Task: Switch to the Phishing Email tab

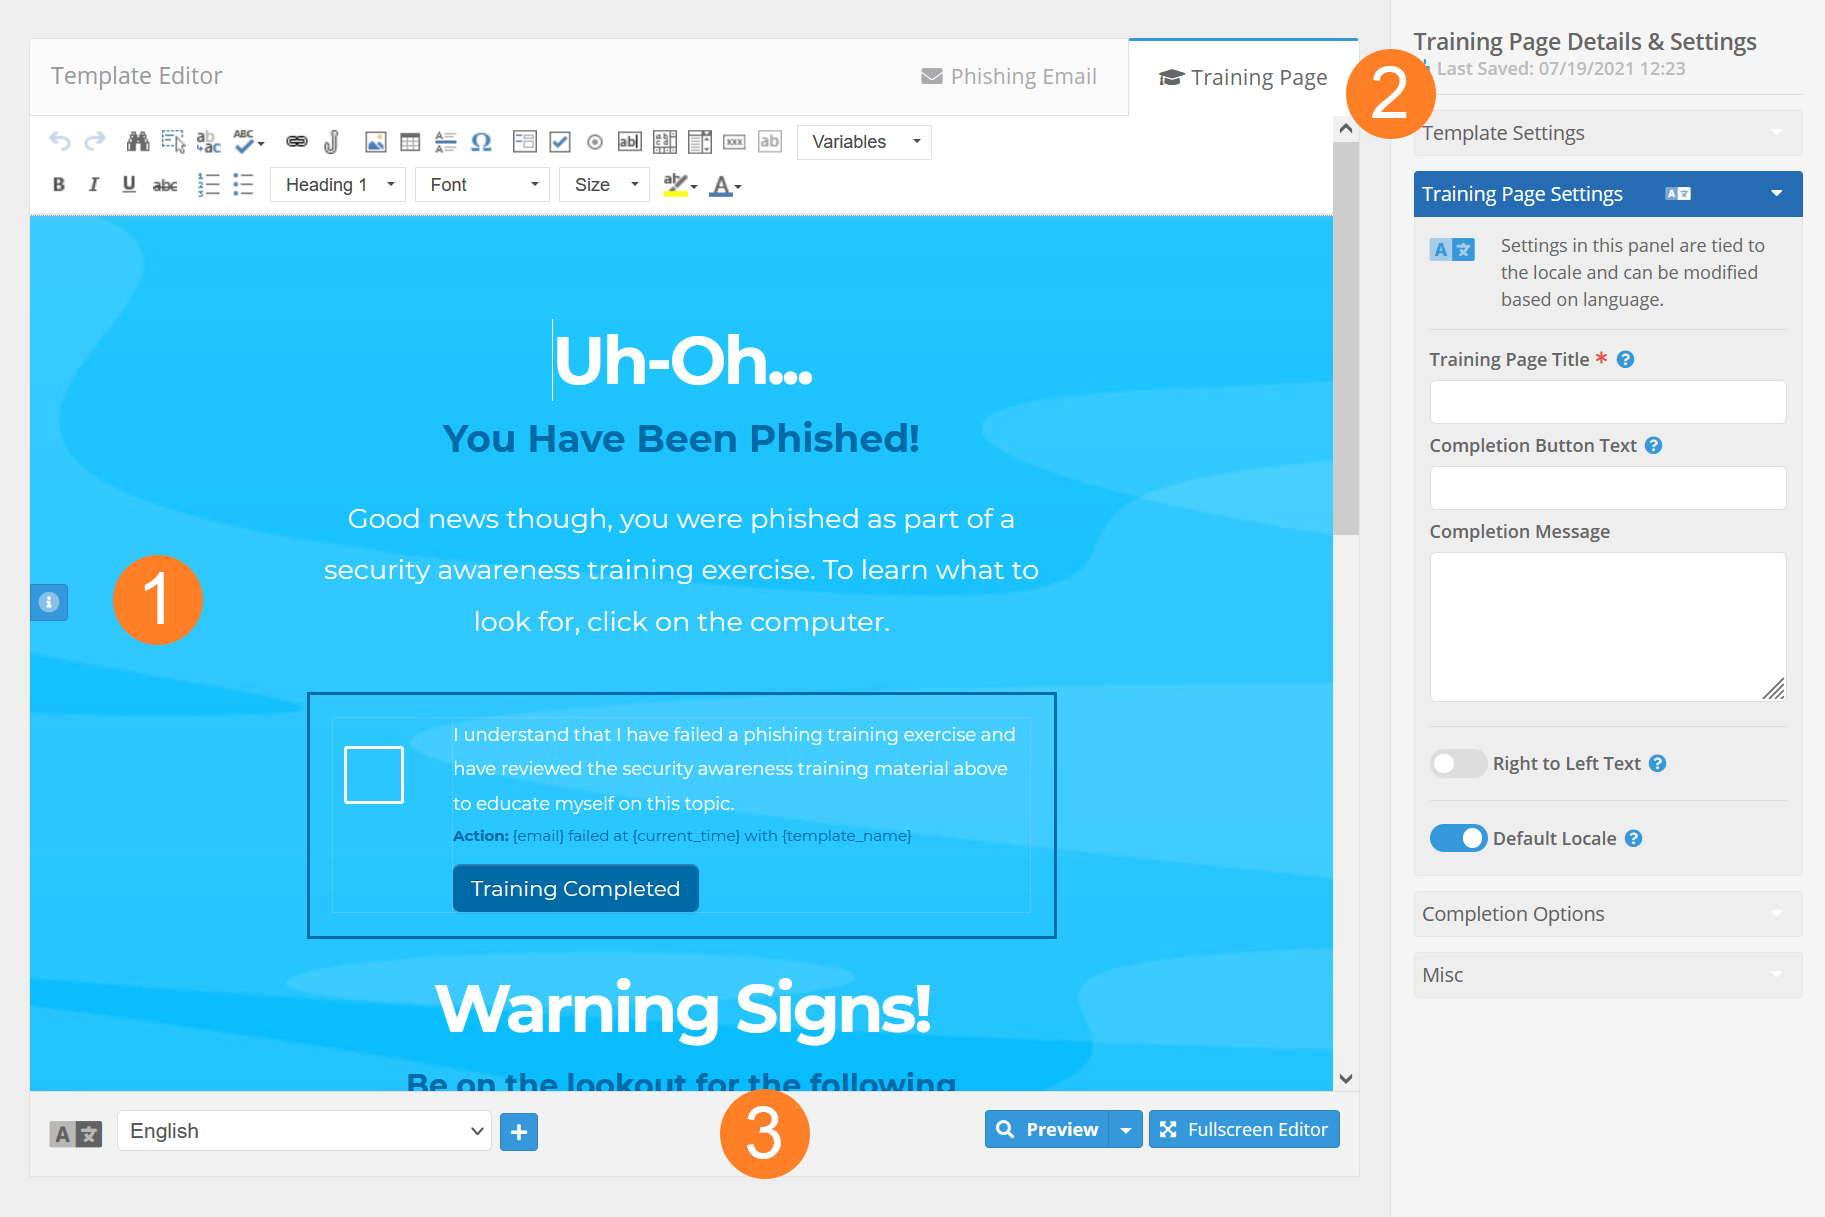Action: coord(1008,77)
